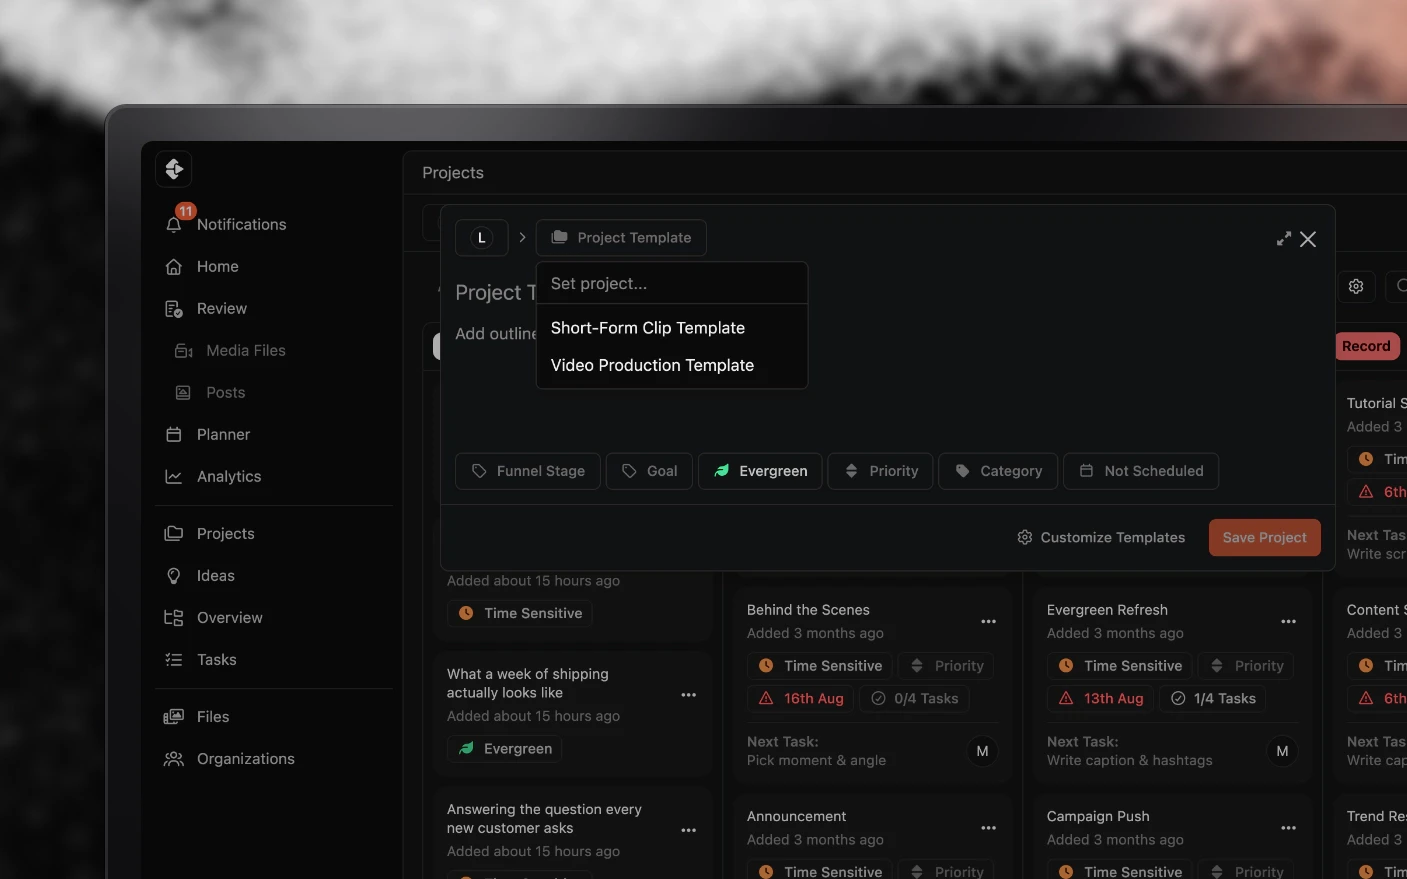The image size is (1407, 879).
Task: Open Review section in sidebar
Action: click(221, 309)
